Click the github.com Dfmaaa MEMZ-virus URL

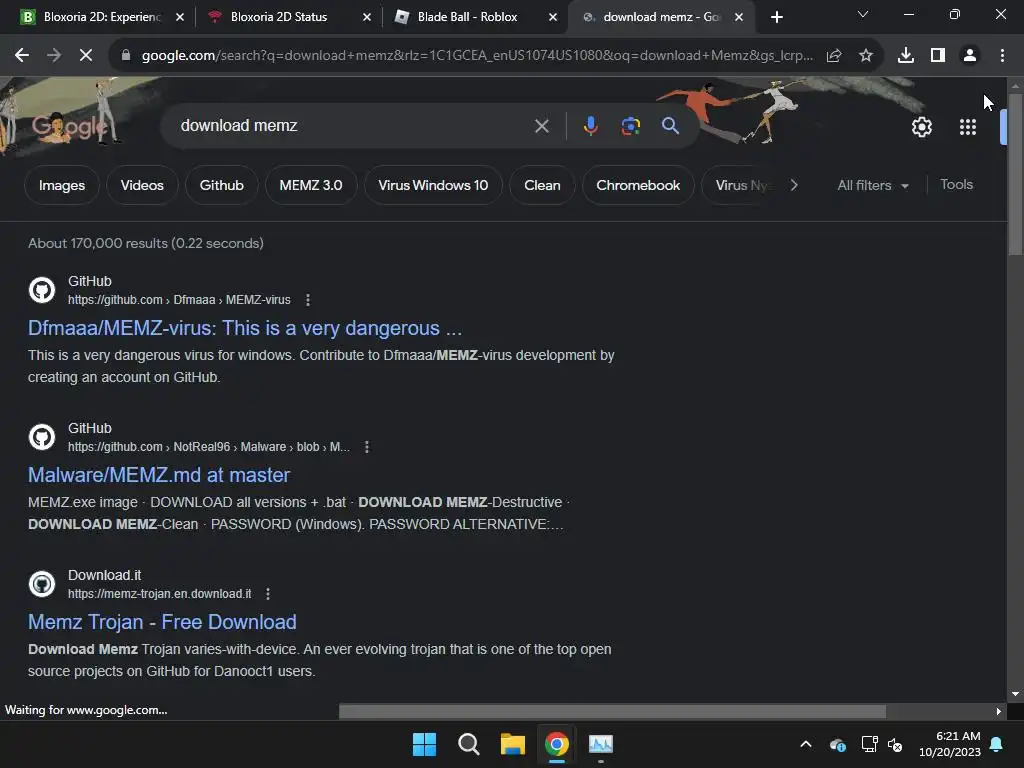point(179,300)
